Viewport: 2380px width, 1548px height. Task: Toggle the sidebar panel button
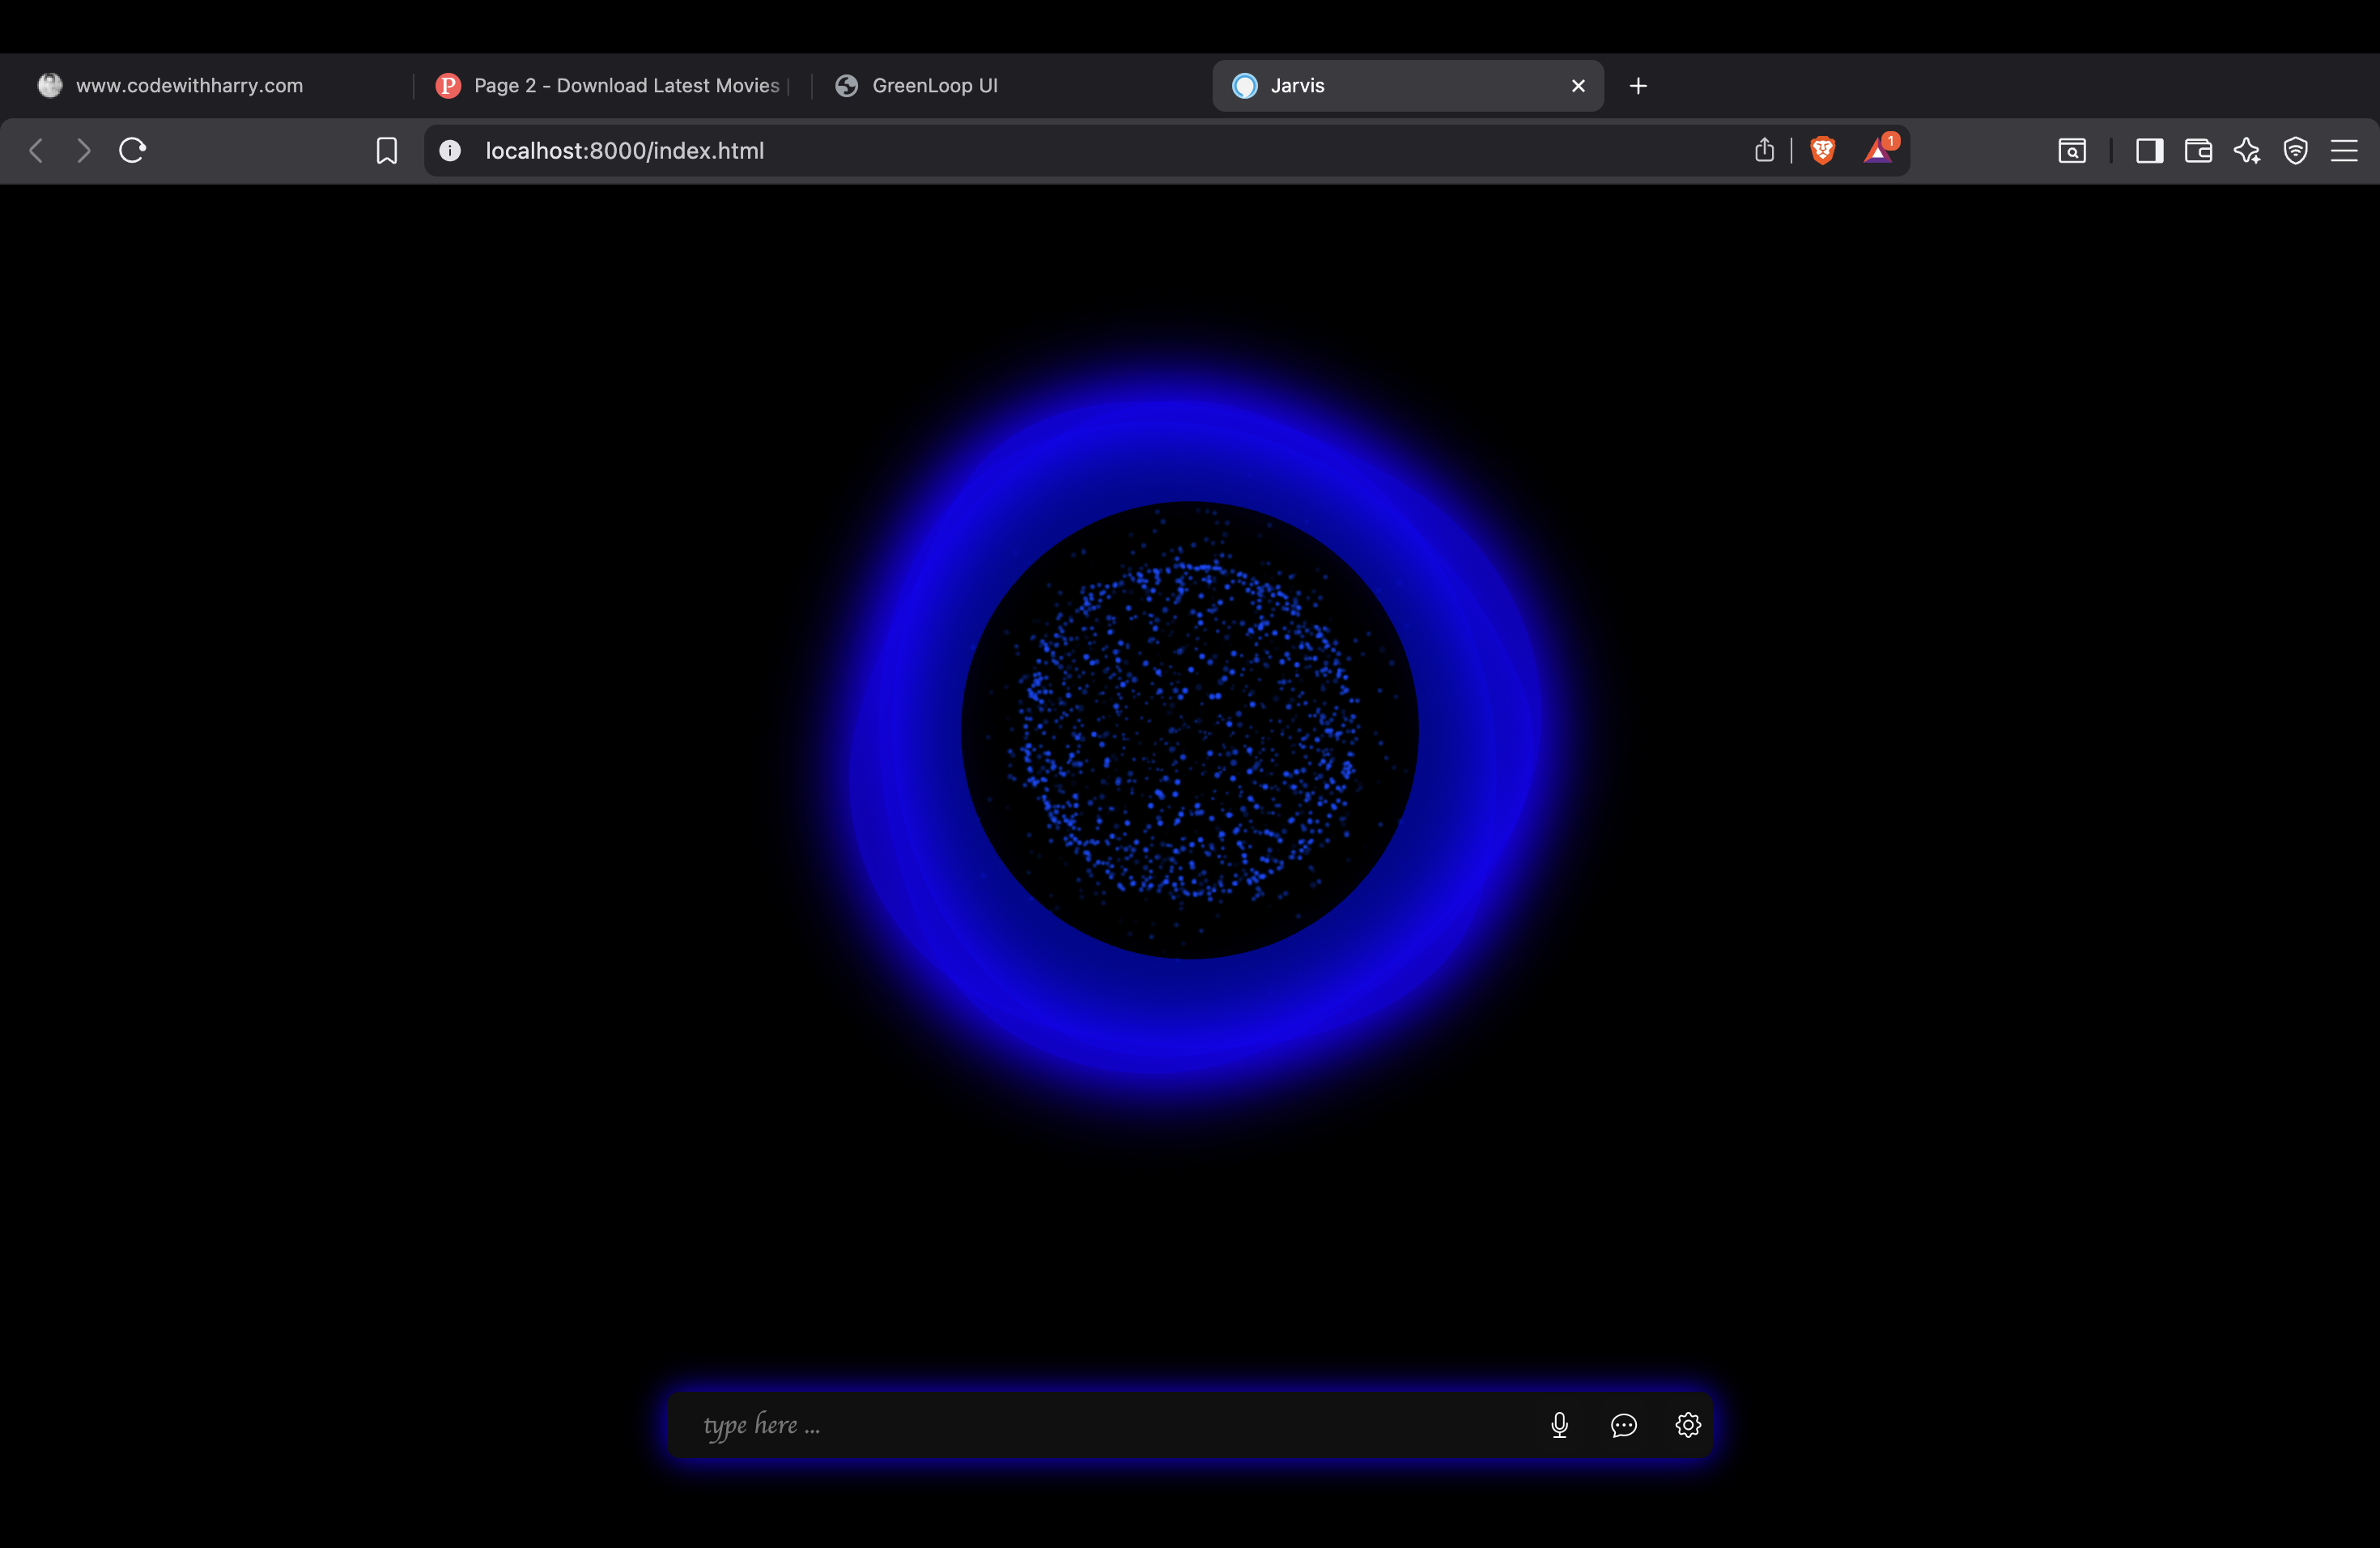(2149, 150)
